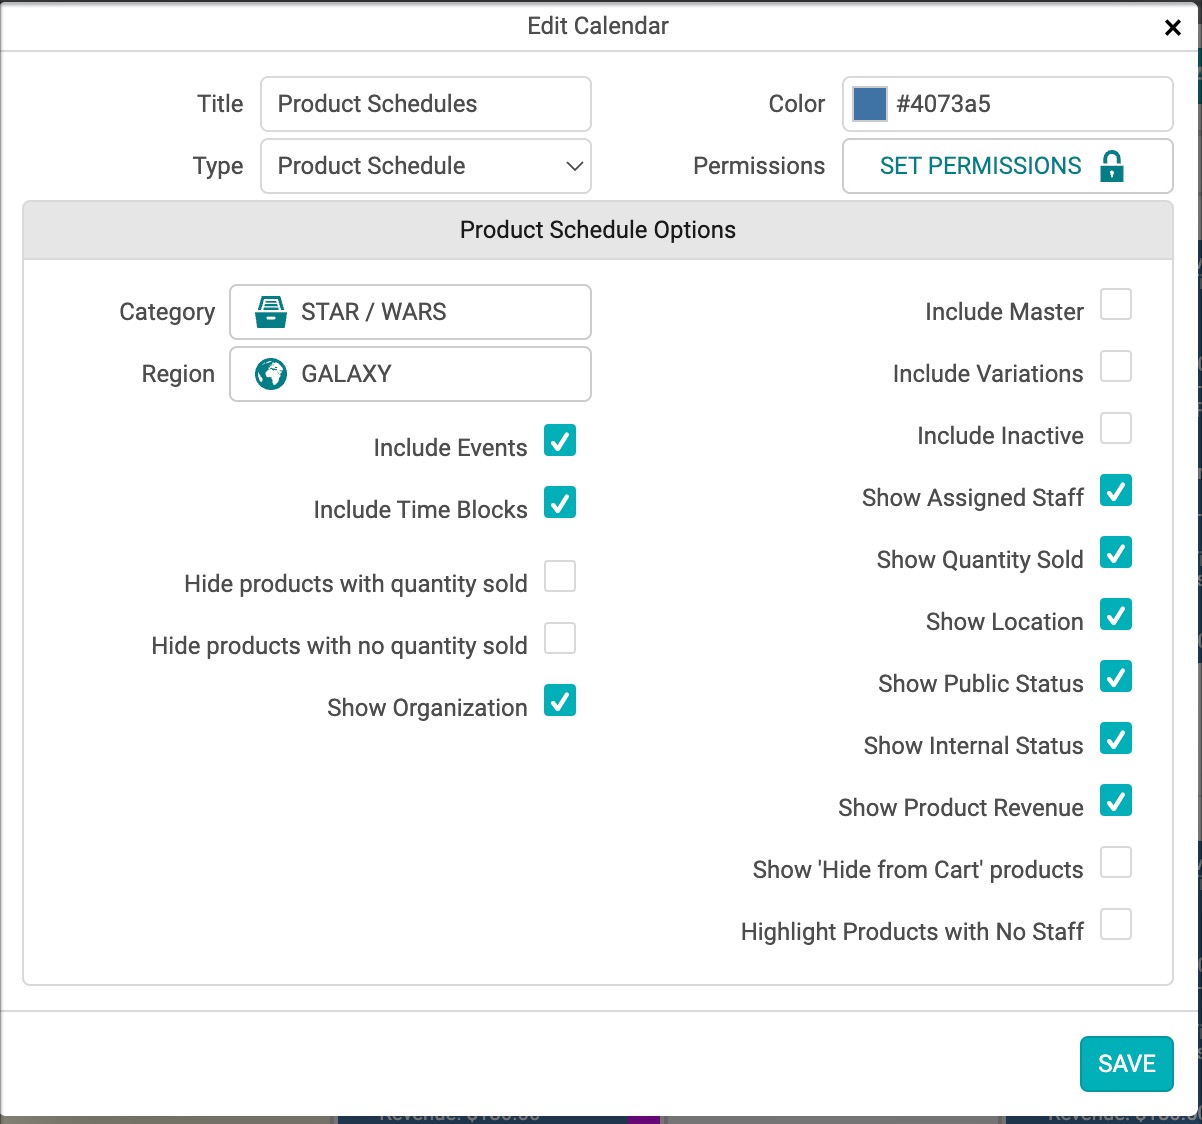Click the lock icon in Set Permissions
The height and width of the screenshot is (1124, 1202).
[x=1111, y=166]
